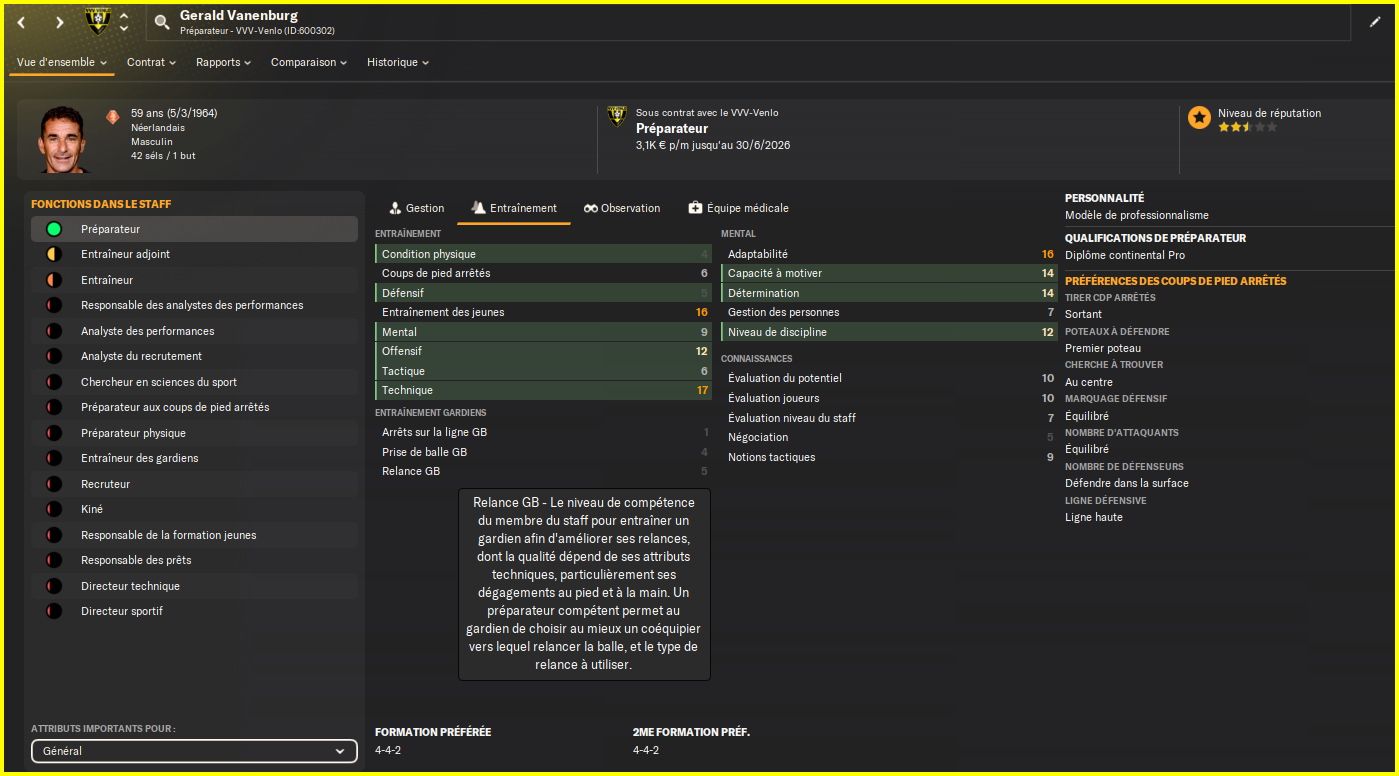Select the Préparateur staff role

194,229
